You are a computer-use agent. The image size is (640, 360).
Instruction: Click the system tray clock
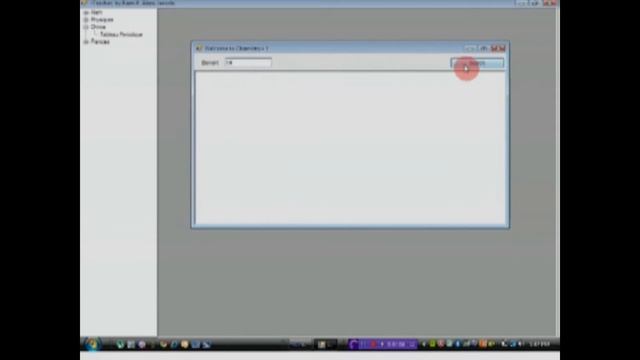click(x=539, y=344)
